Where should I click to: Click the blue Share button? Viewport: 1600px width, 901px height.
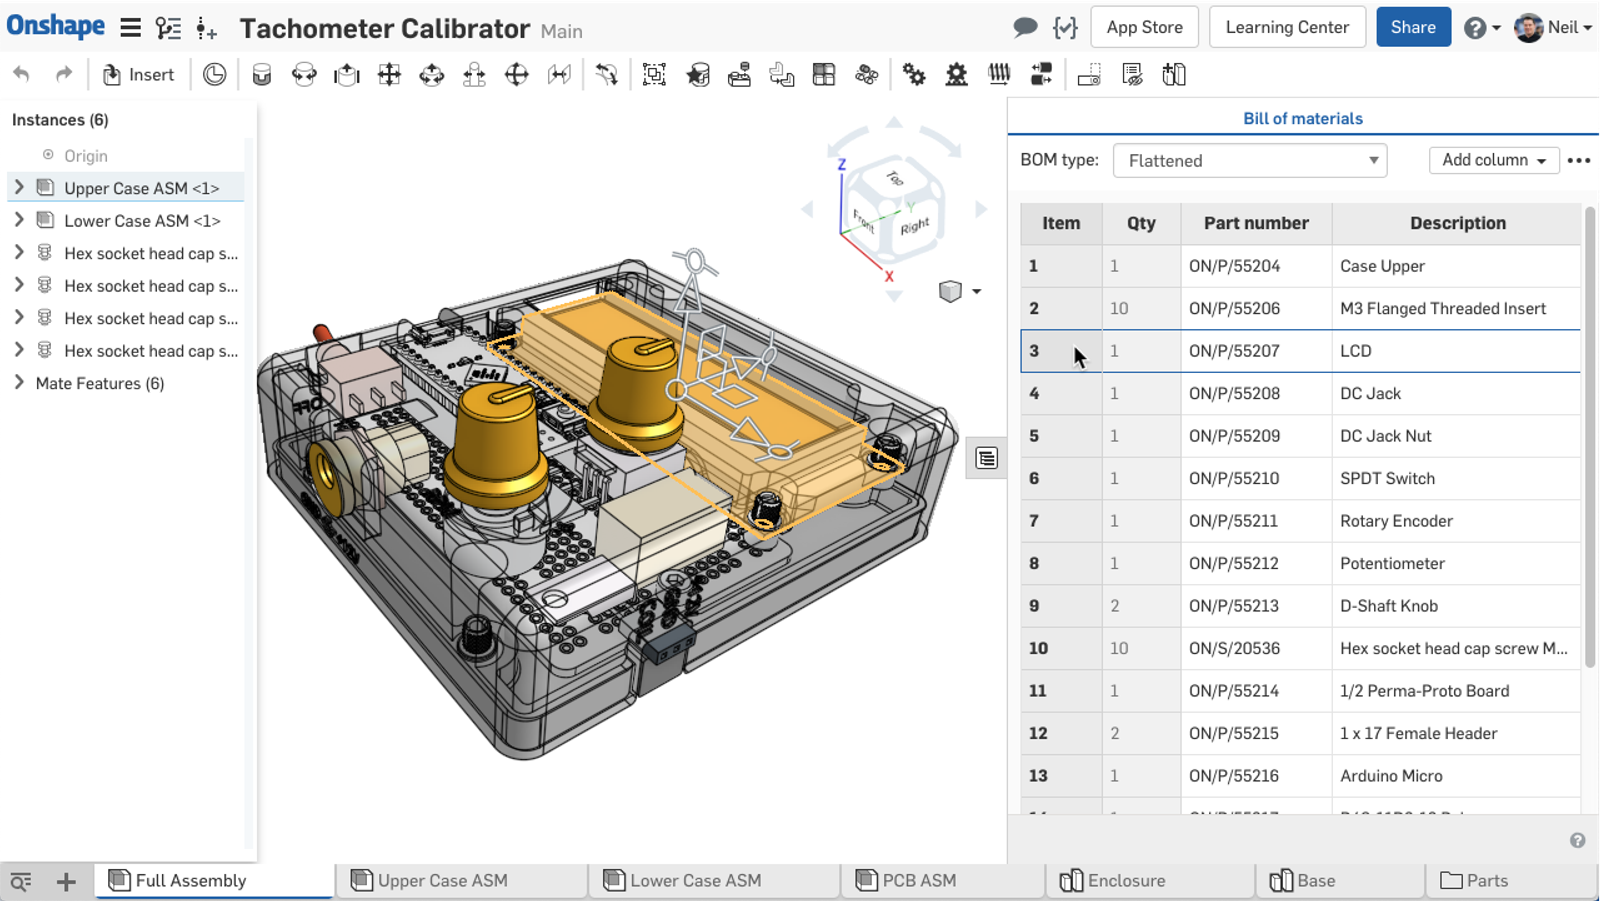[1412, 27]
